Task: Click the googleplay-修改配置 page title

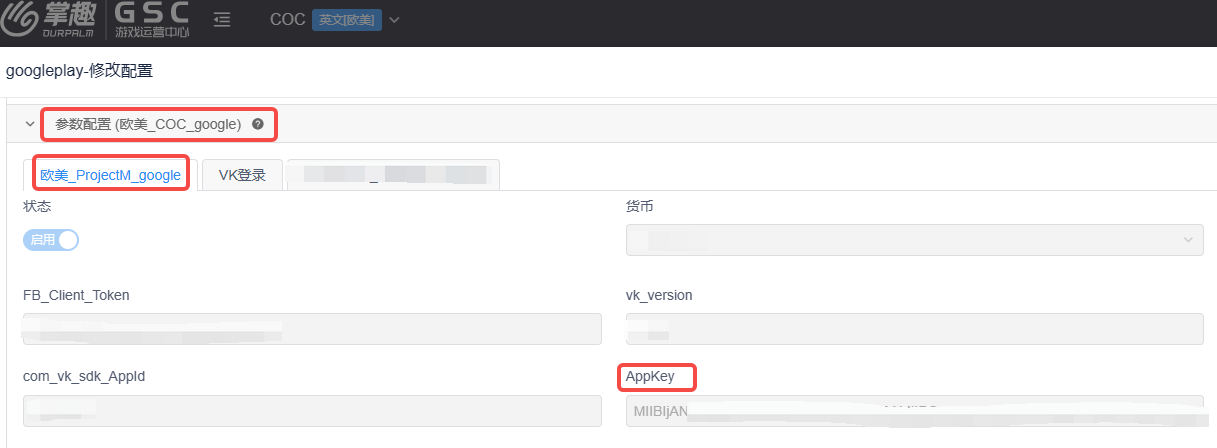Action: 80,71
